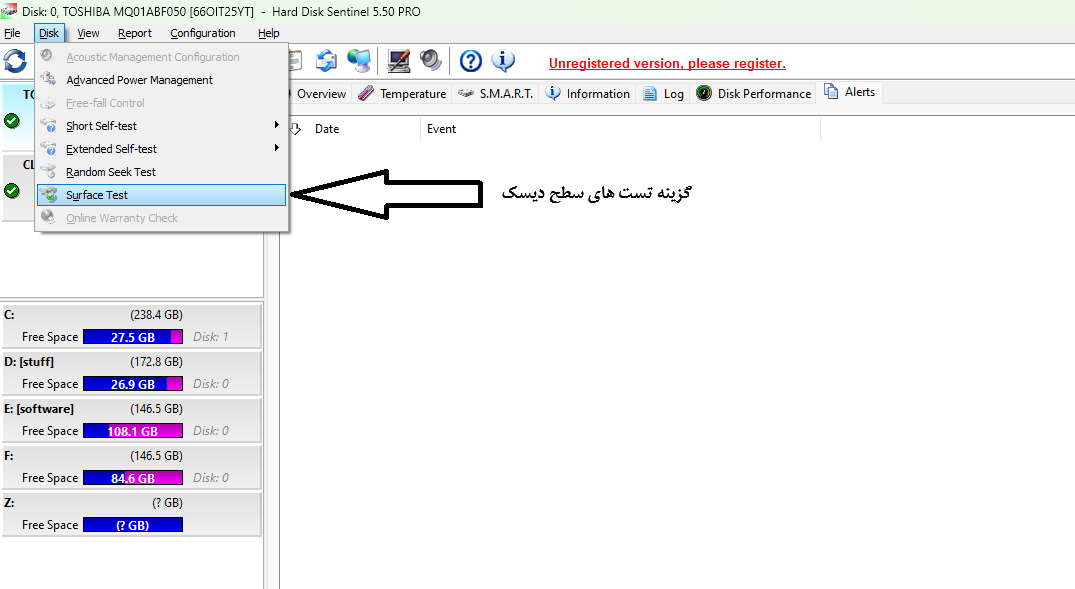Click the 'Disk: 0' label in F: row

(x=211, y=478)
